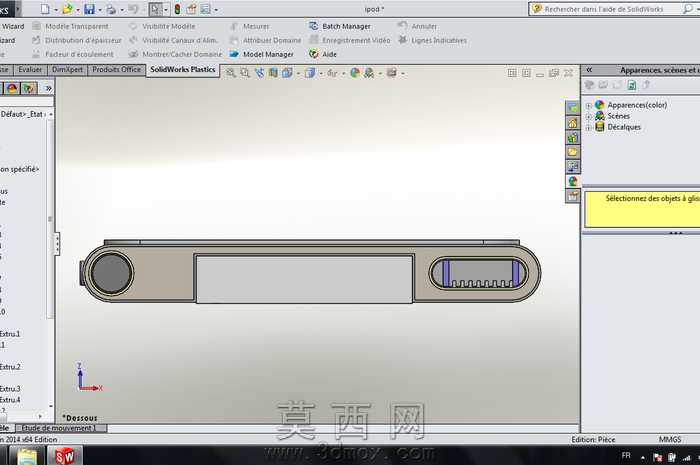Screen dimensions: 700x465
Task: Open the New document dropdown arrow
Action: click(56, 10)
